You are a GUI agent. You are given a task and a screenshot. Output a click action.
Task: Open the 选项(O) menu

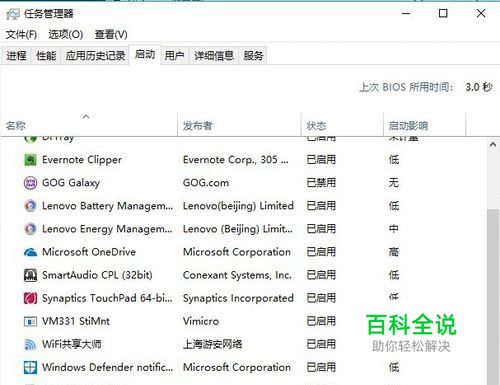[66, 34]
